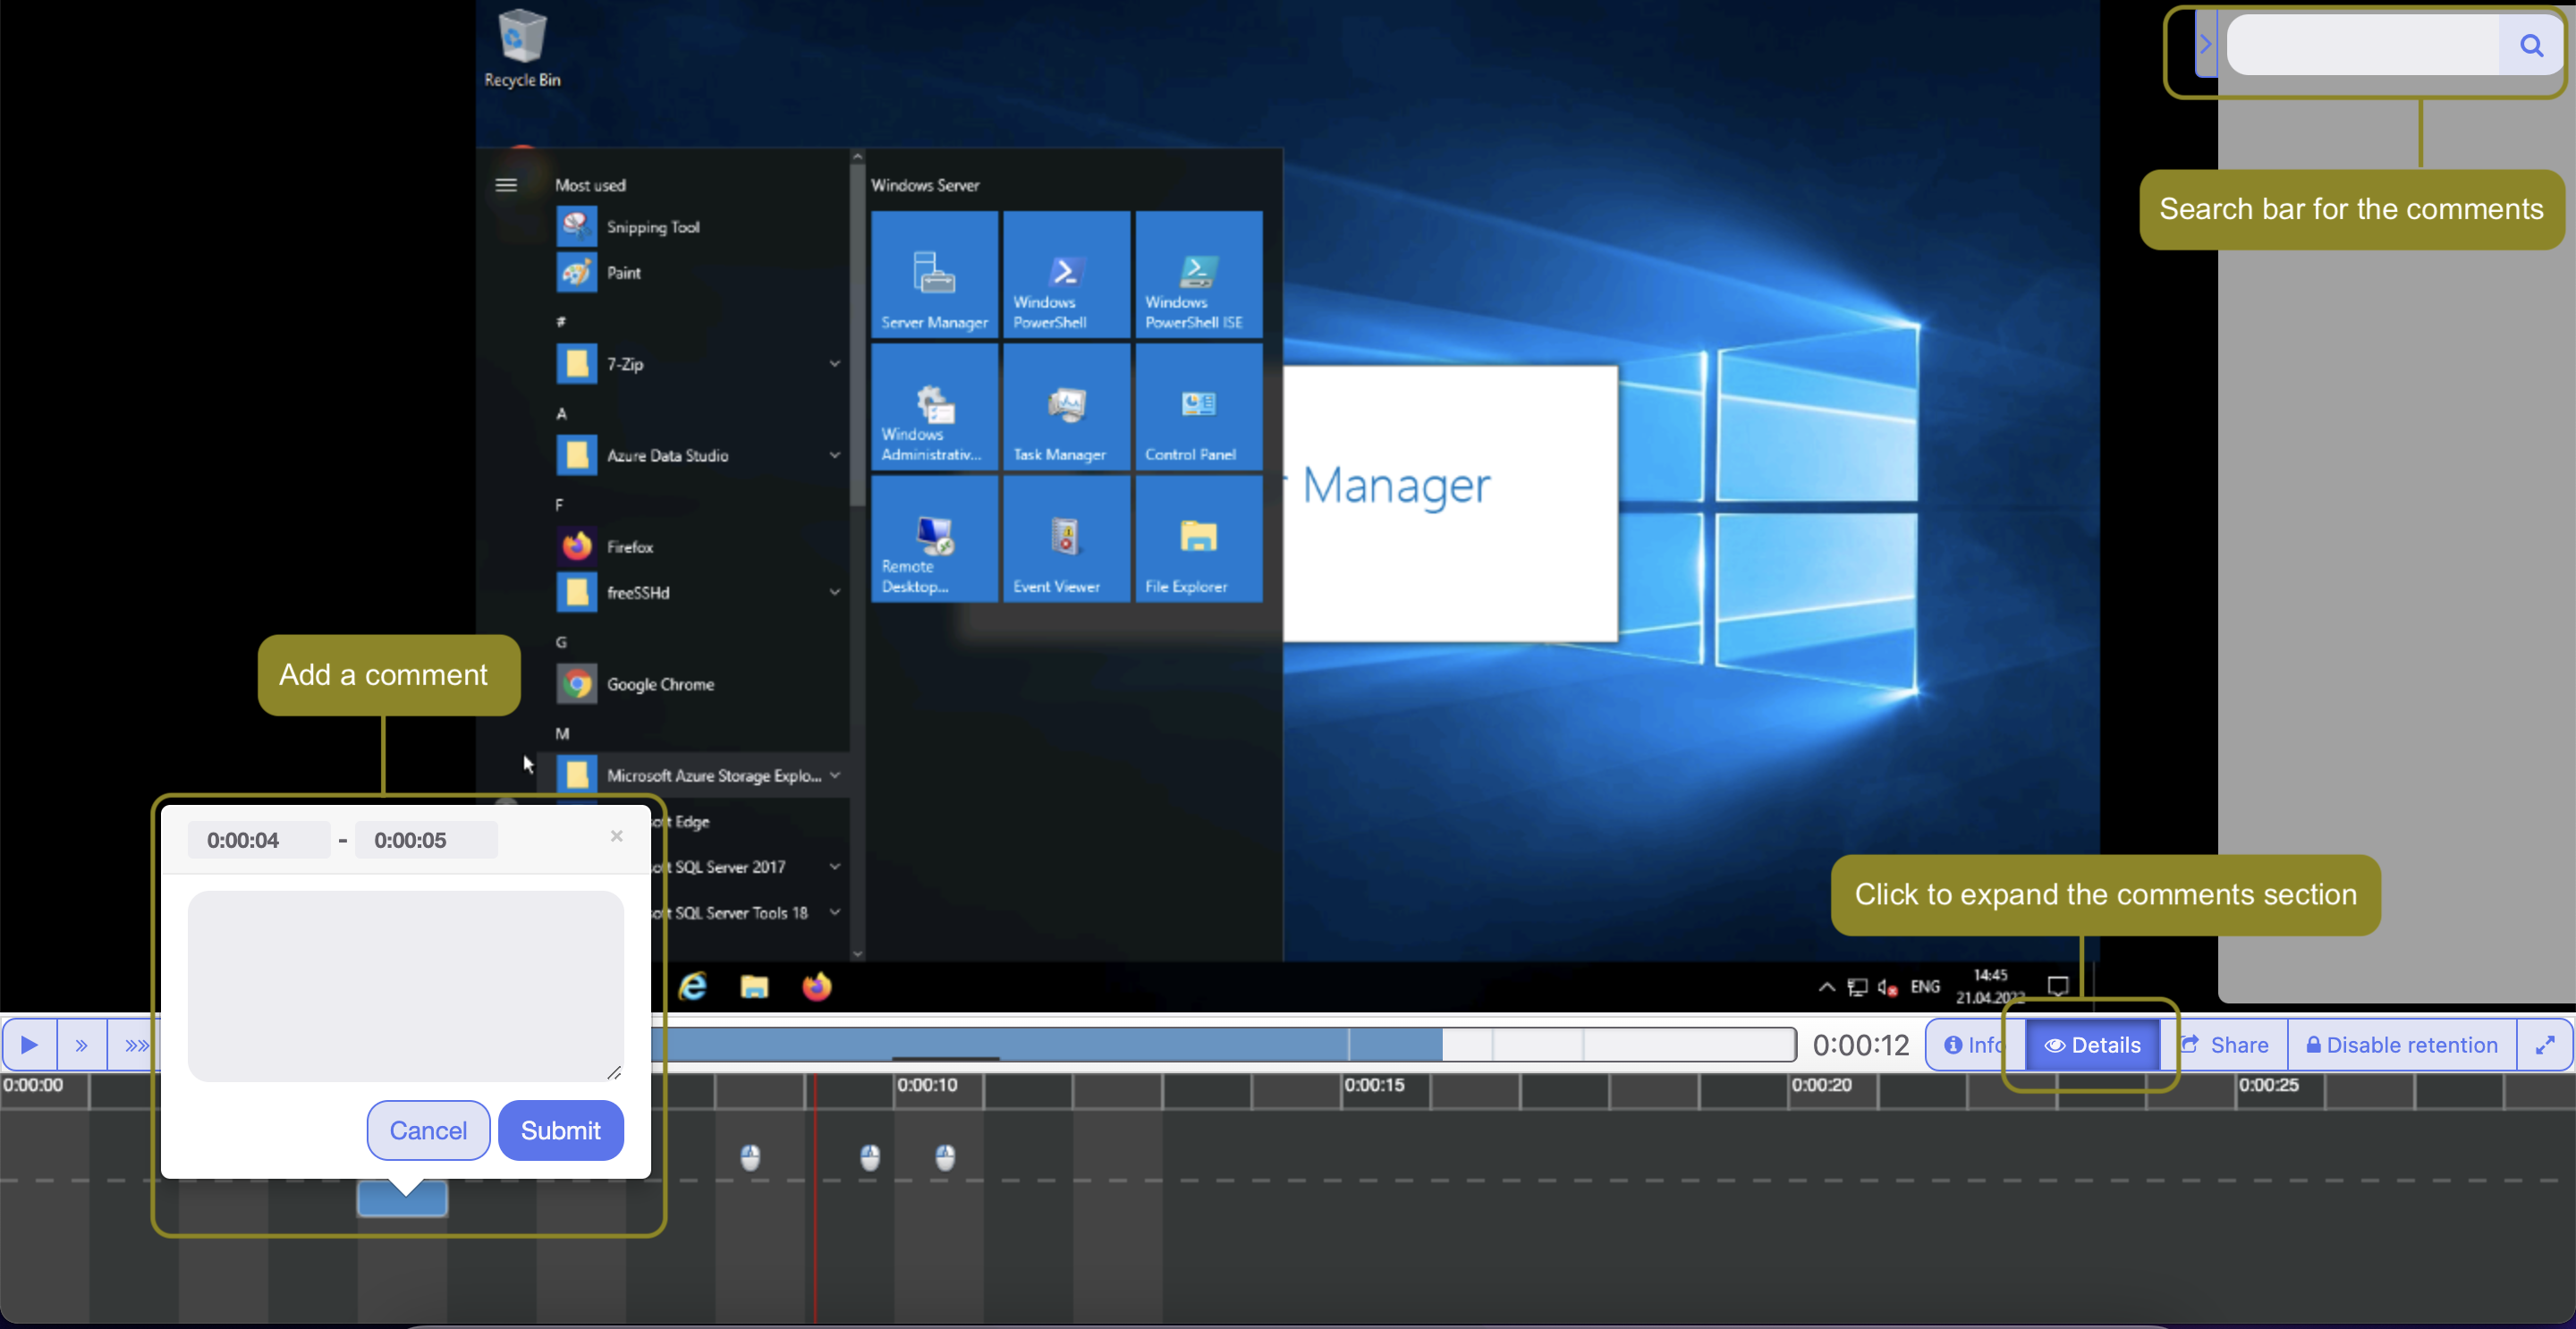Type-focus the comments search input field
The image size is (2576, 1329).
tap(2364, 45)
